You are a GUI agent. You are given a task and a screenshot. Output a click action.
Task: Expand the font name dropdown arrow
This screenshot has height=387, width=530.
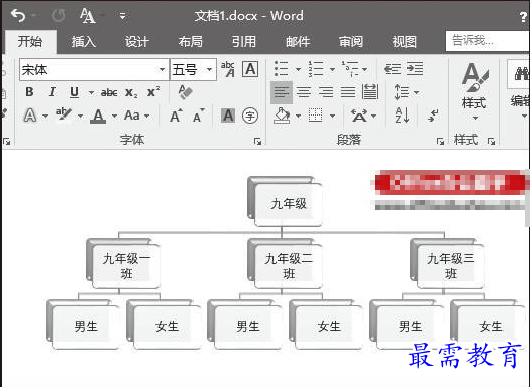[163, 70]
